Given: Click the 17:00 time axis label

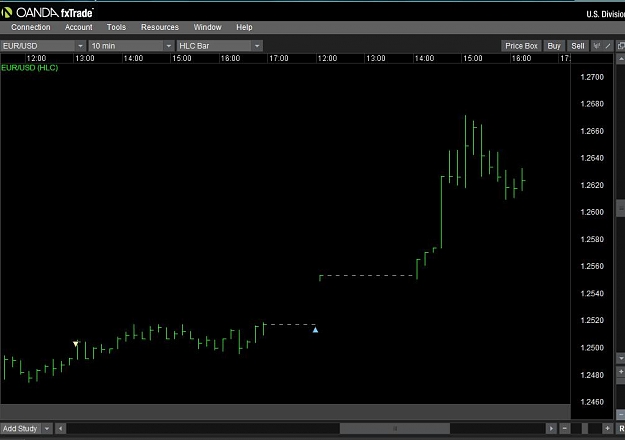Looking at the screenshot, I should pos(279,58).
